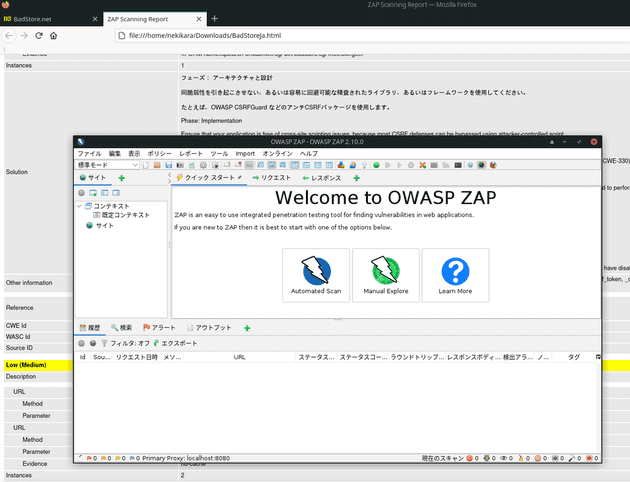Click the colored blocks Manage Add-ons icon
This screenshot has height=482, width=630.
point(341,165)
